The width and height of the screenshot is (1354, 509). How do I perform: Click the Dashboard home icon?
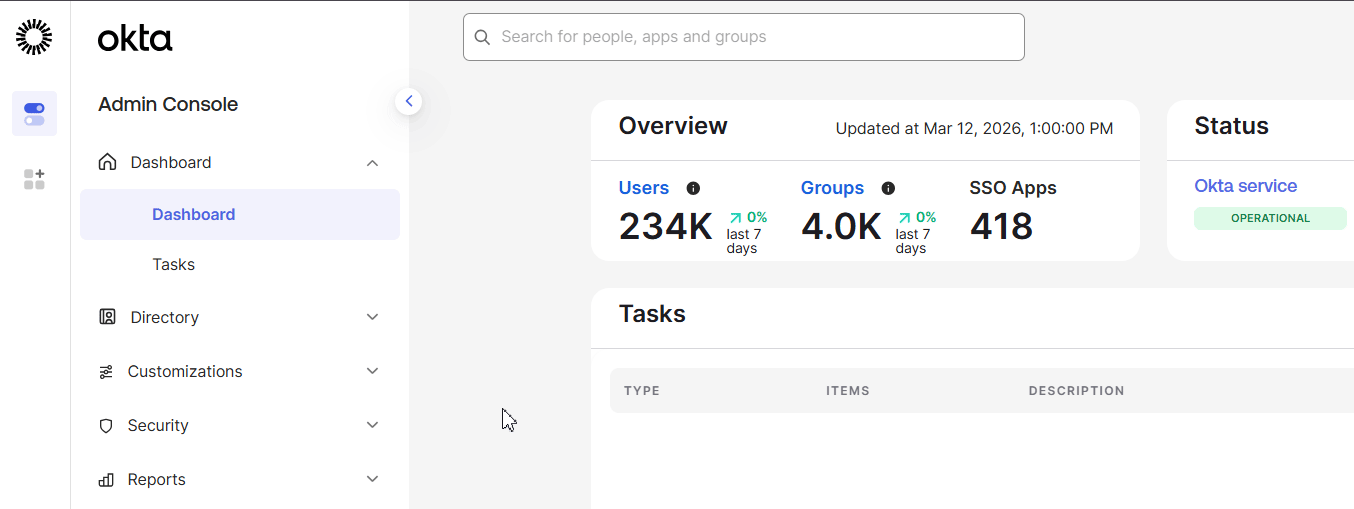[x=107, y=162]
